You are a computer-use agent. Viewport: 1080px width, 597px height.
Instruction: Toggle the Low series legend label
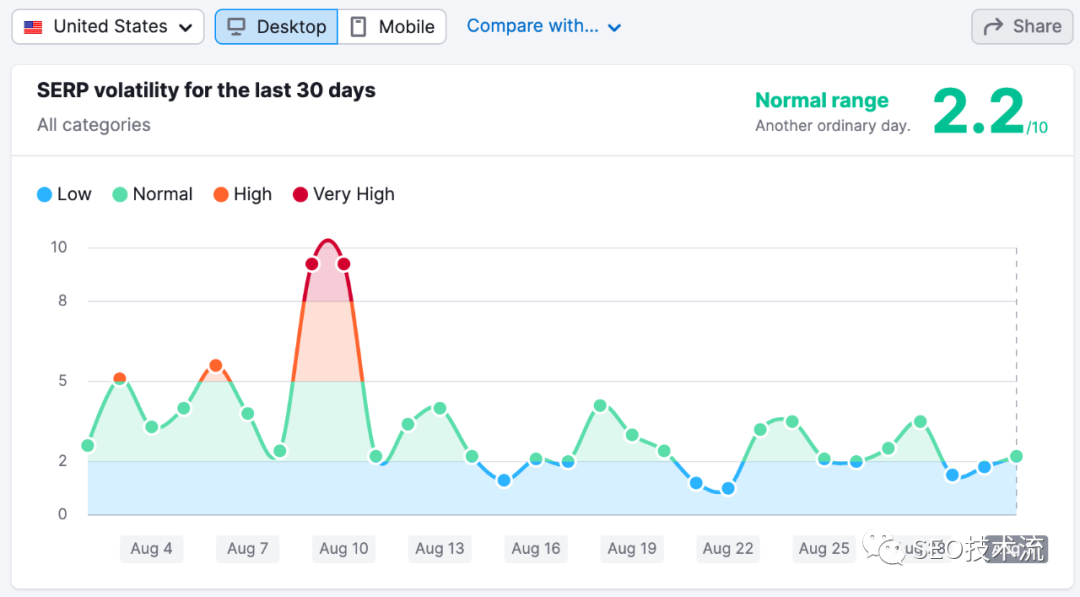74,195
